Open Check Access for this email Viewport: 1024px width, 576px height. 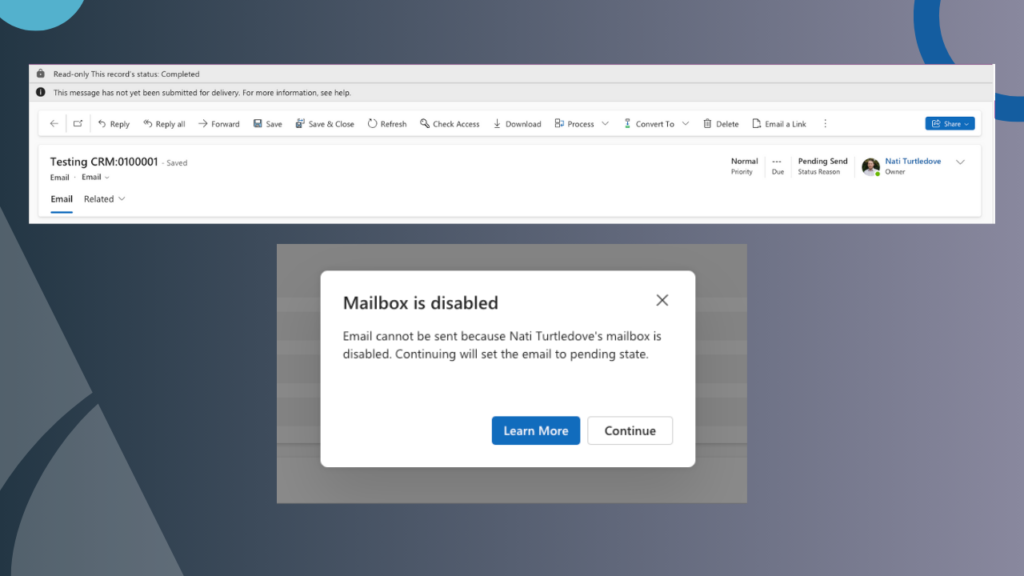pyautogui.click(x=449, y=123)
